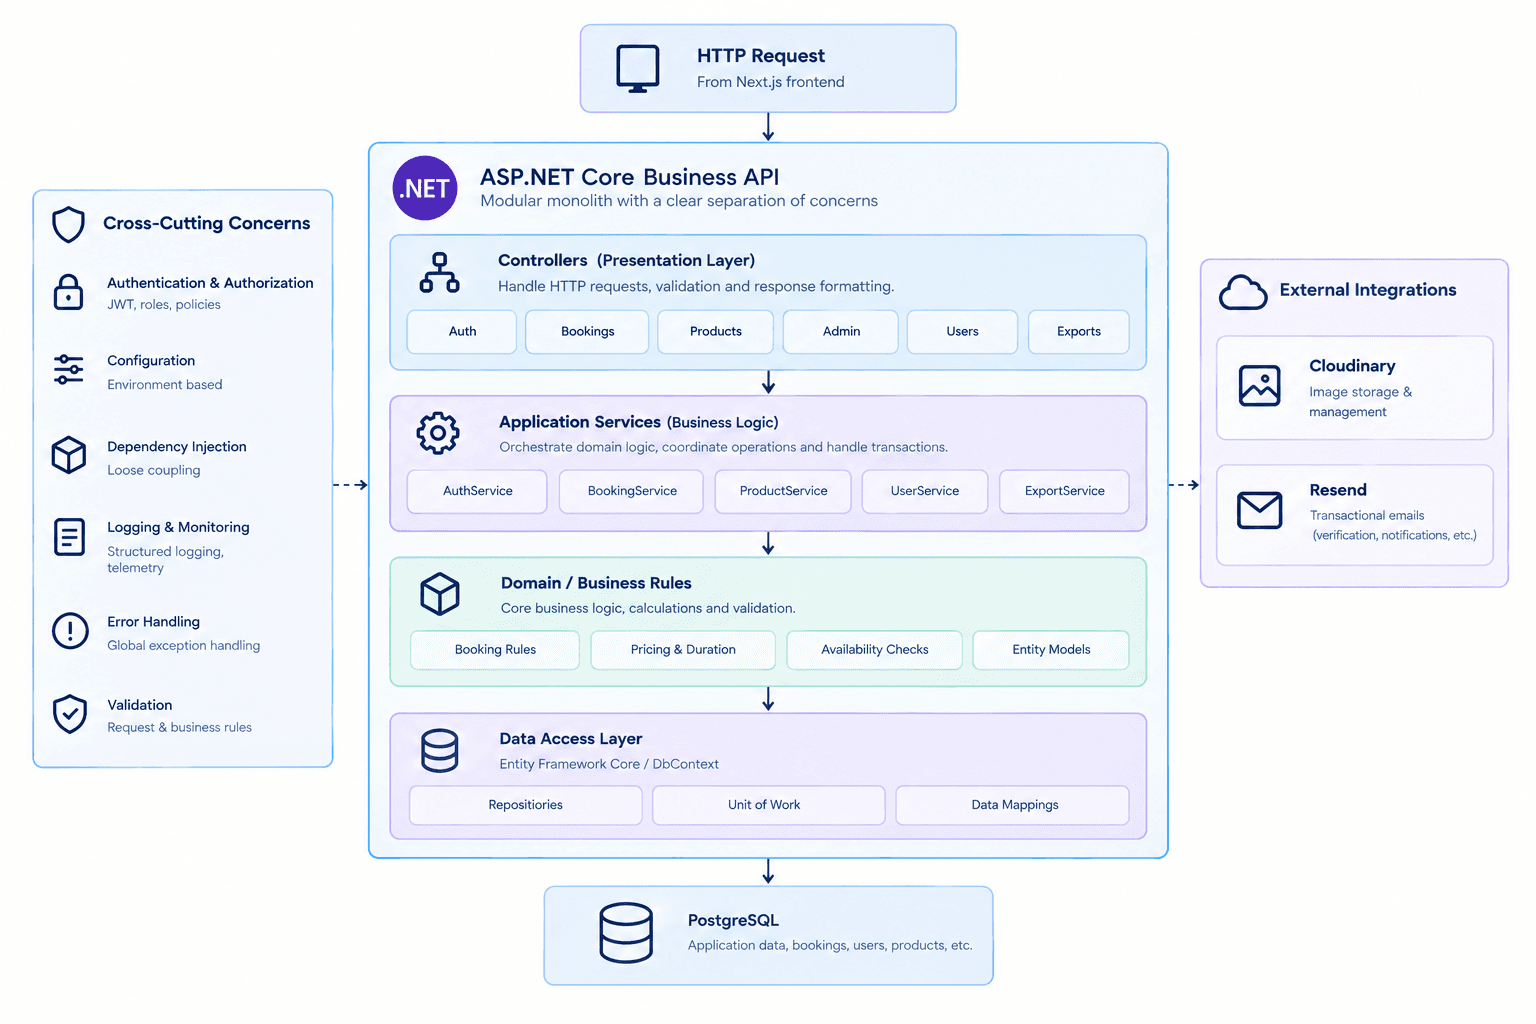Screen dimensions: 1536x1024
Task: Click the network hierarchy icon in Controllers layer
Action: 439,272
